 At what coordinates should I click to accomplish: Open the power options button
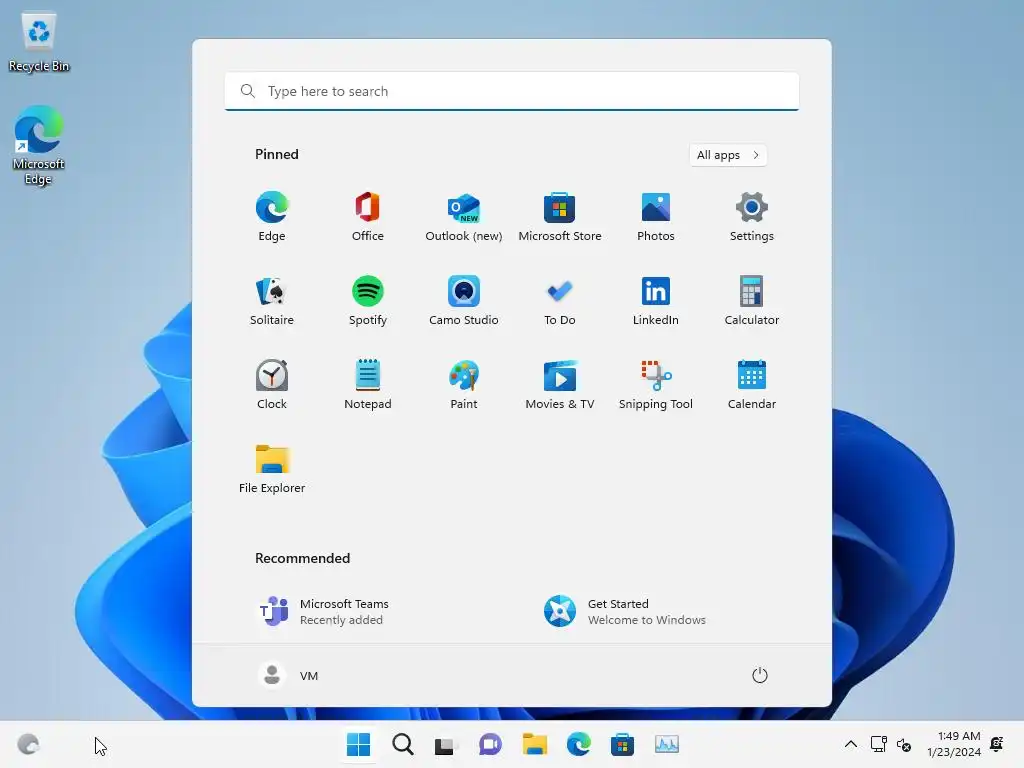click(759, 675)
